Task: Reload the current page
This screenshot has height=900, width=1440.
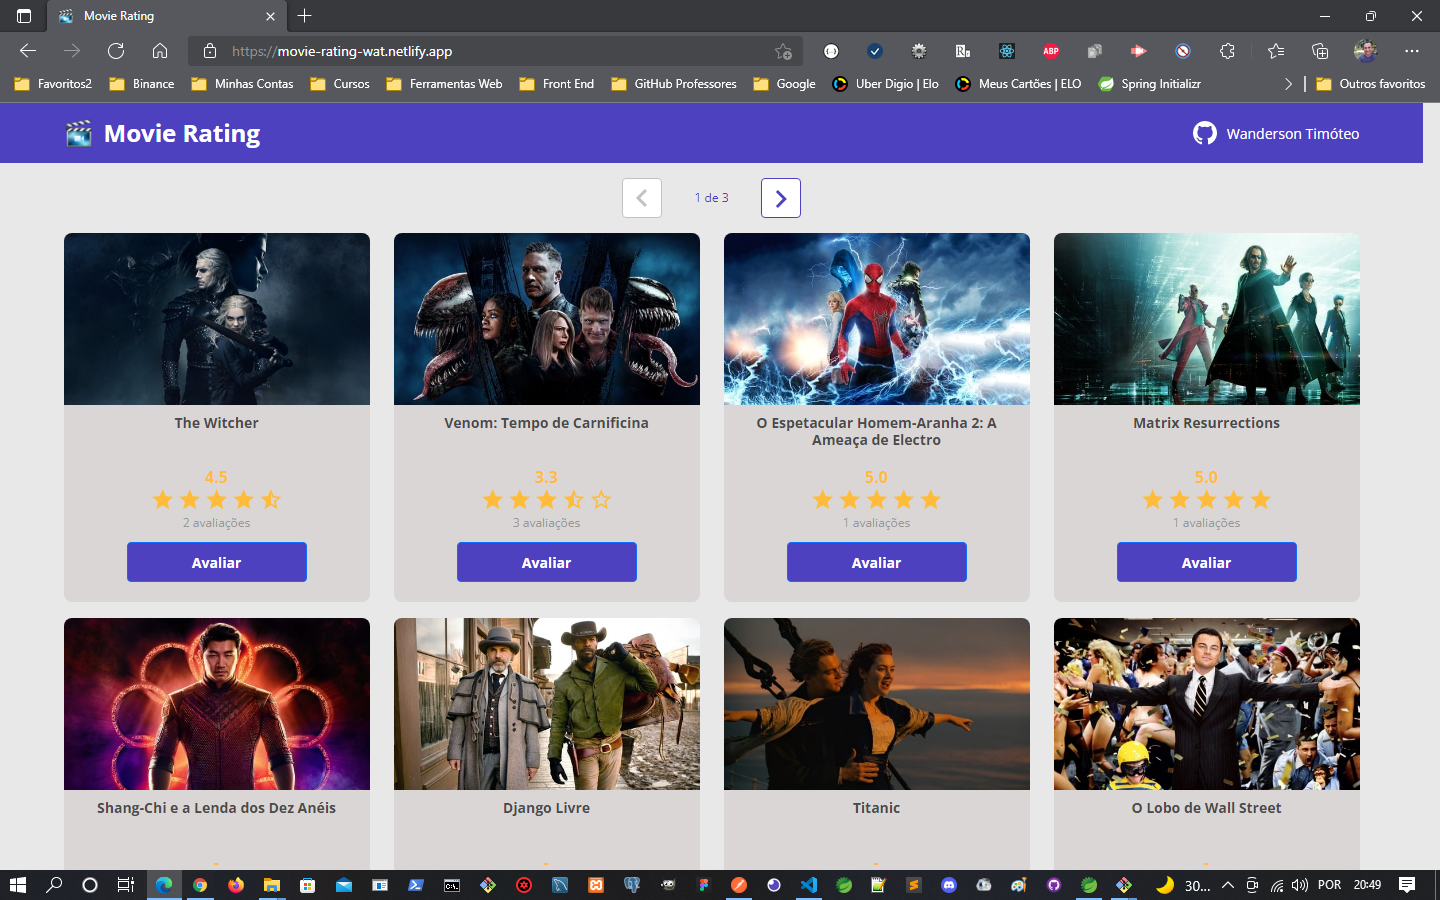Action: pos(116,51)
